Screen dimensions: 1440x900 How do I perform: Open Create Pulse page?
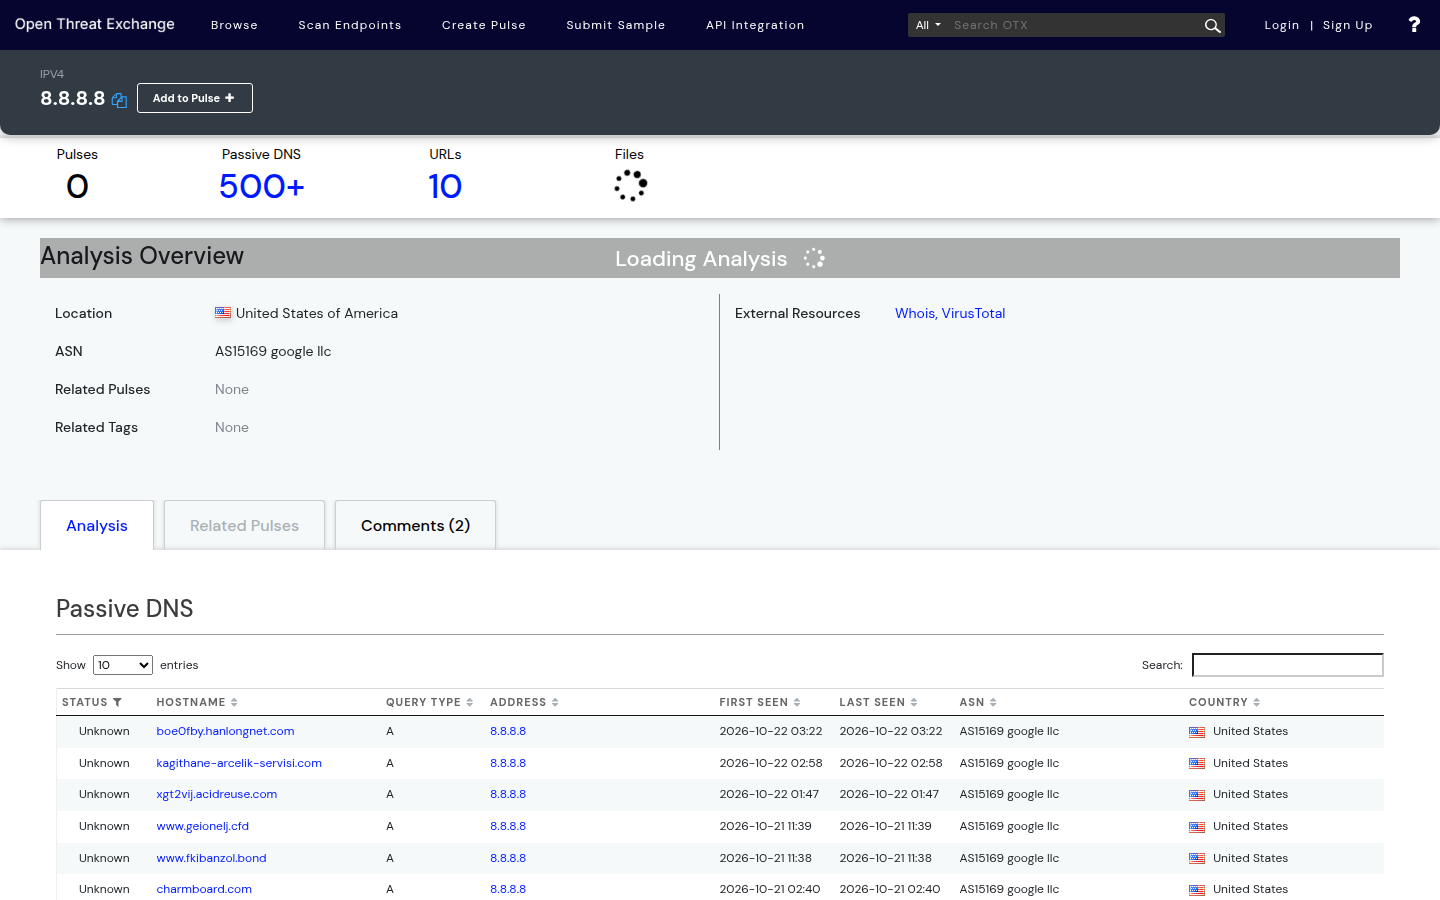pos(484,25)
